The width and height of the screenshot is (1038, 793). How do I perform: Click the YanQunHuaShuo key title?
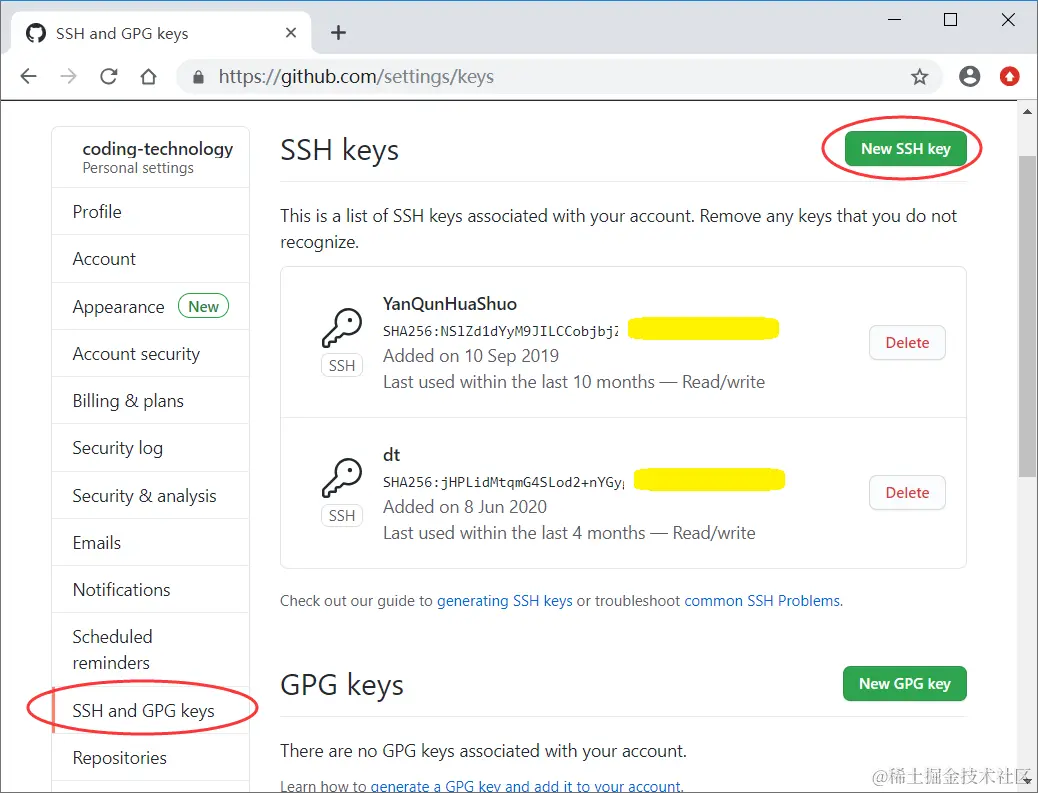click(x=449, y=304)
